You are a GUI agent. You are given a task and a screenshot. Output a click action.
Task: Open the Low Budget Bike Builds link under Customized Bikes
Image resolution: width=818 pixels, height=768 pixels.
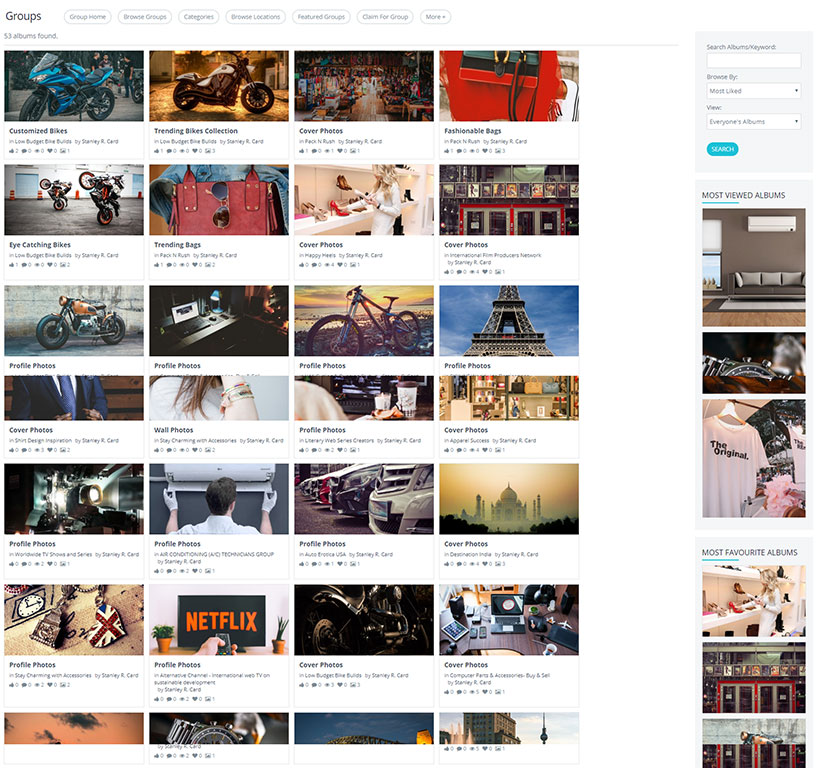pos(43,141)
